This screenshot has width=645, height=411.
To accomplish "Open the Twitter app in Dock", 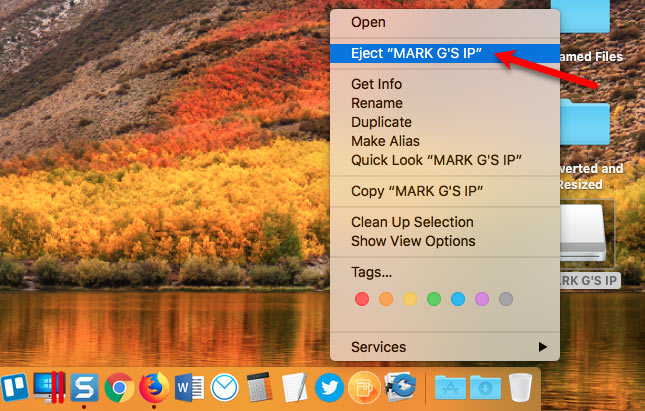I will tap(329, 387).
